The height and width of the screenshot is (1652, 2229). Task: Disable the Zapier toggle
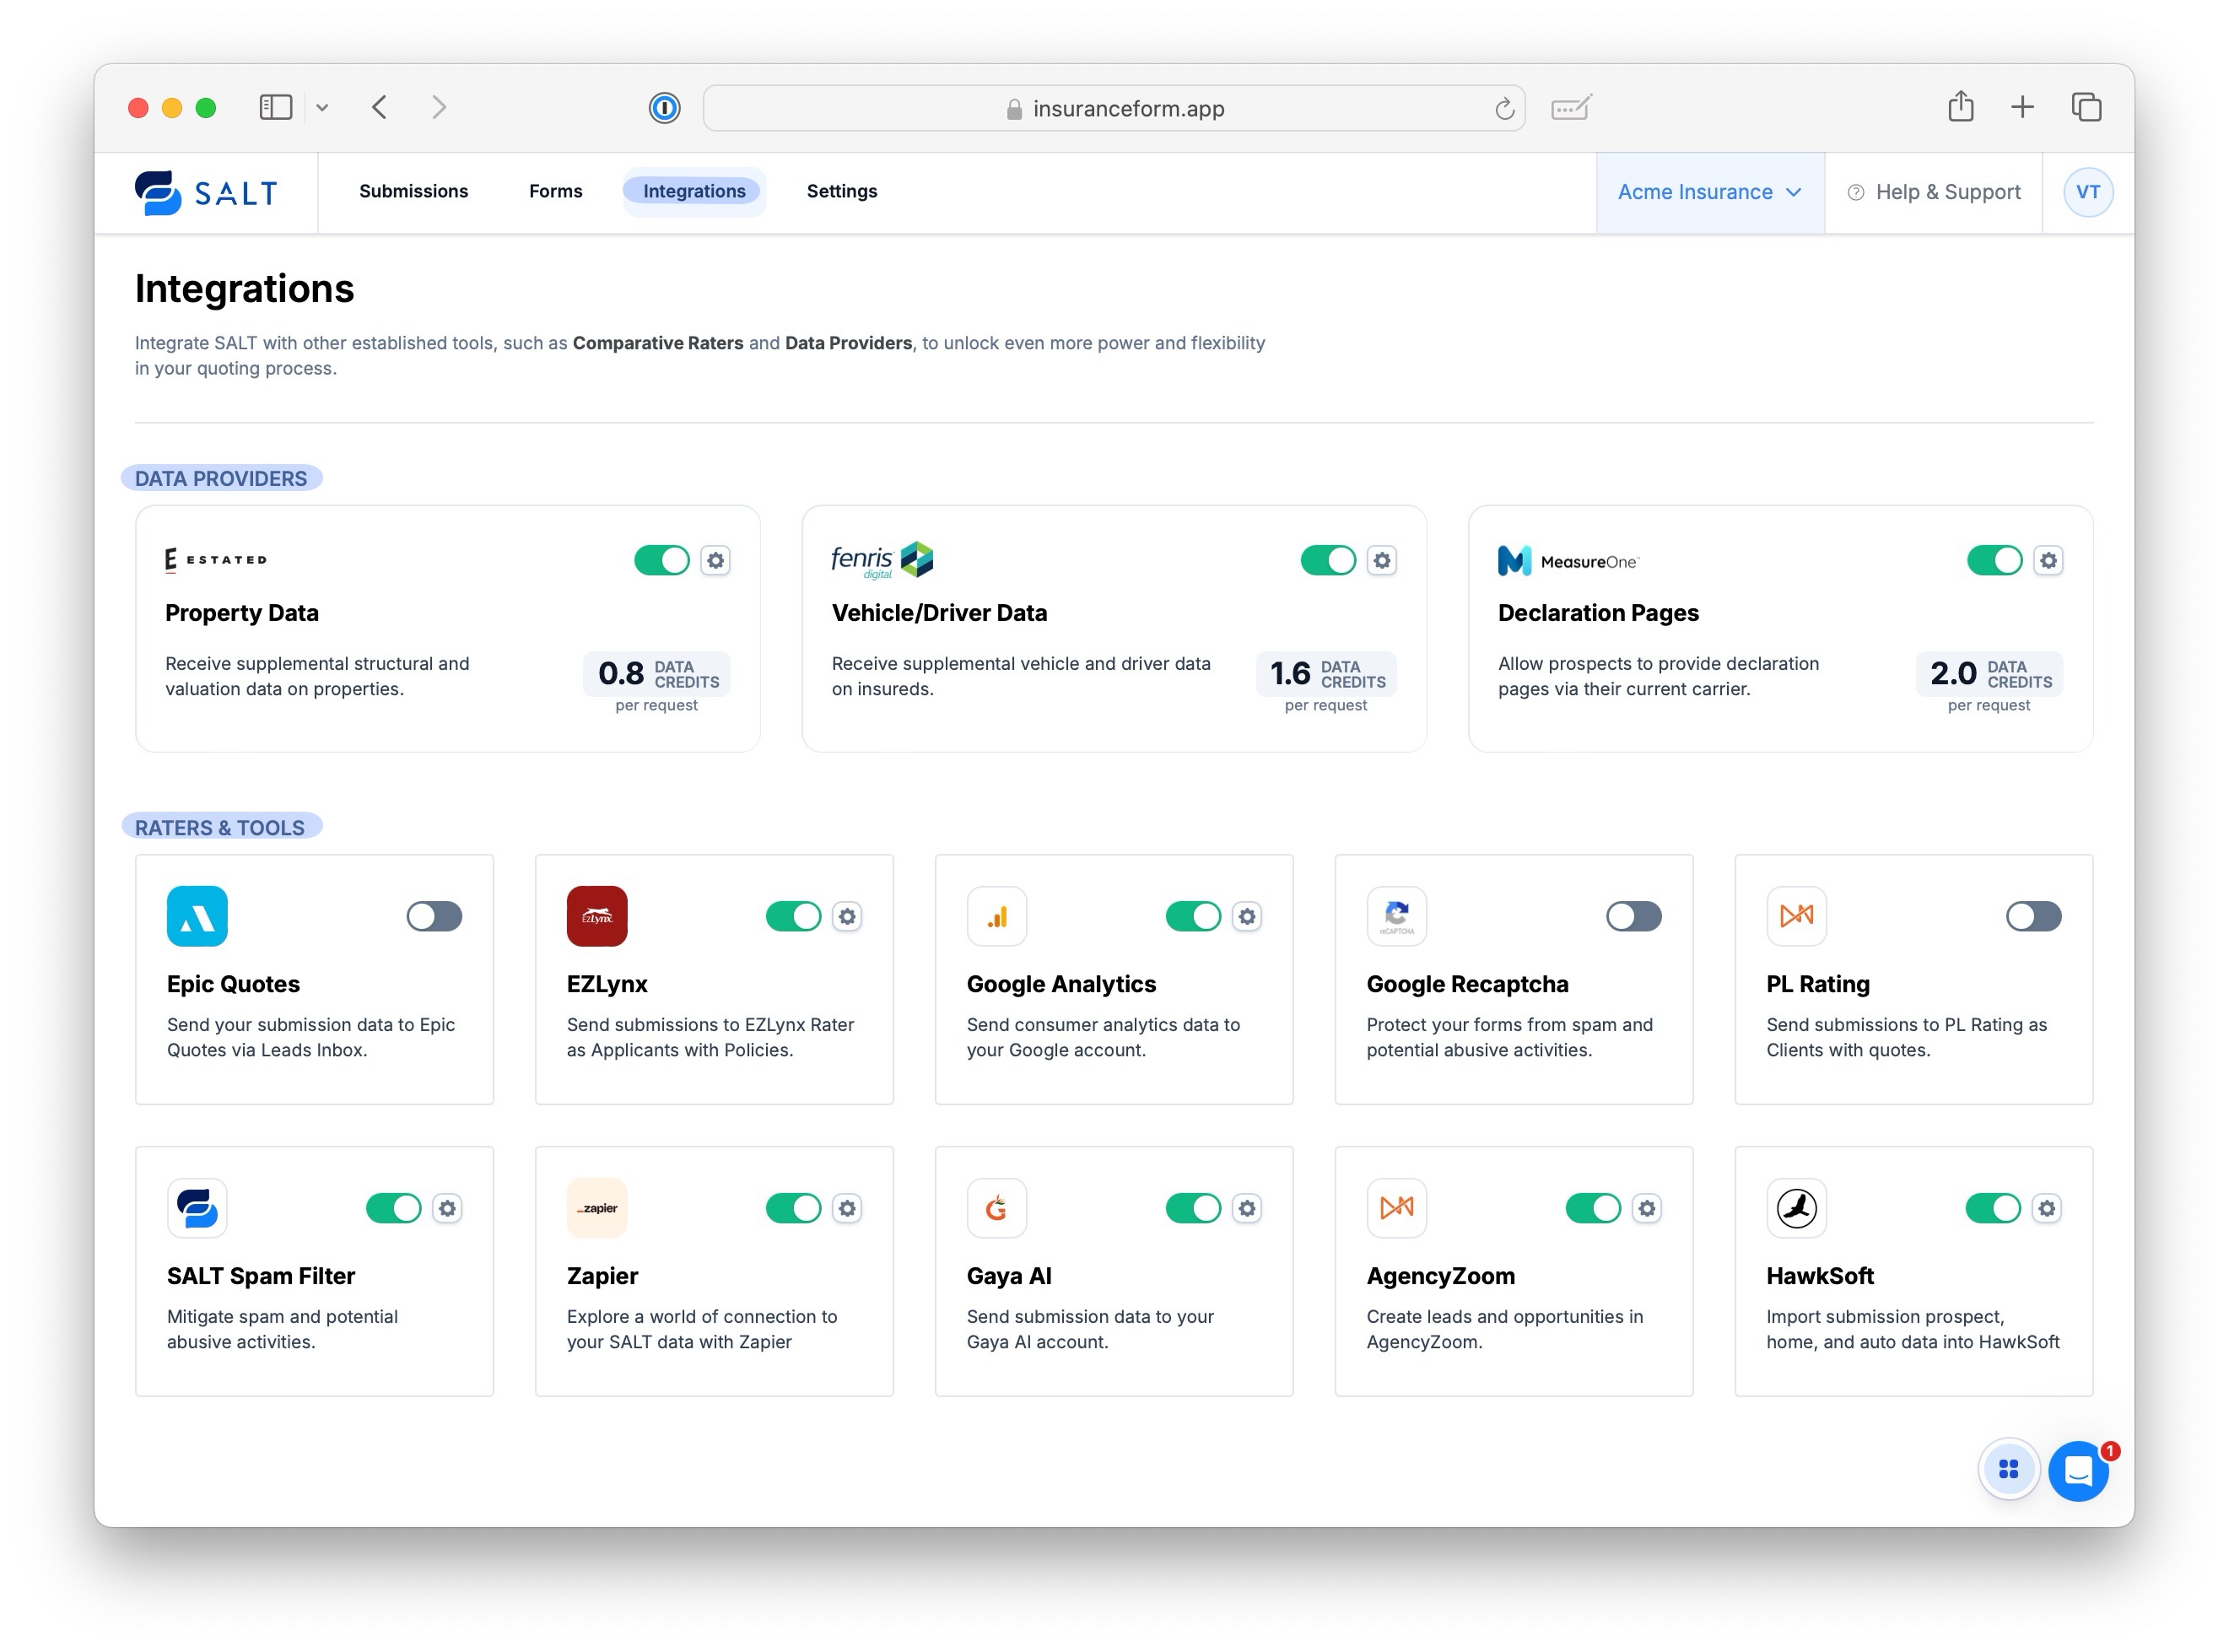pos(793,1209)
